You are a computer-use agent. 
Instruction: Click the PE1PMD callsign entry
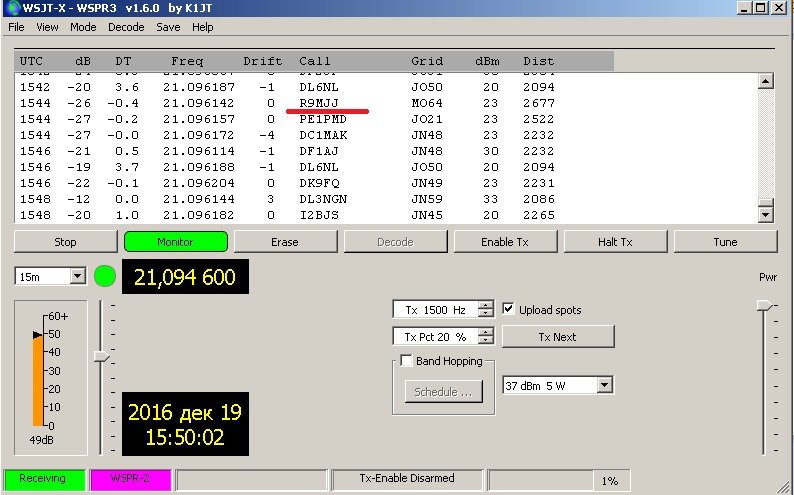[x=323, y=119]
